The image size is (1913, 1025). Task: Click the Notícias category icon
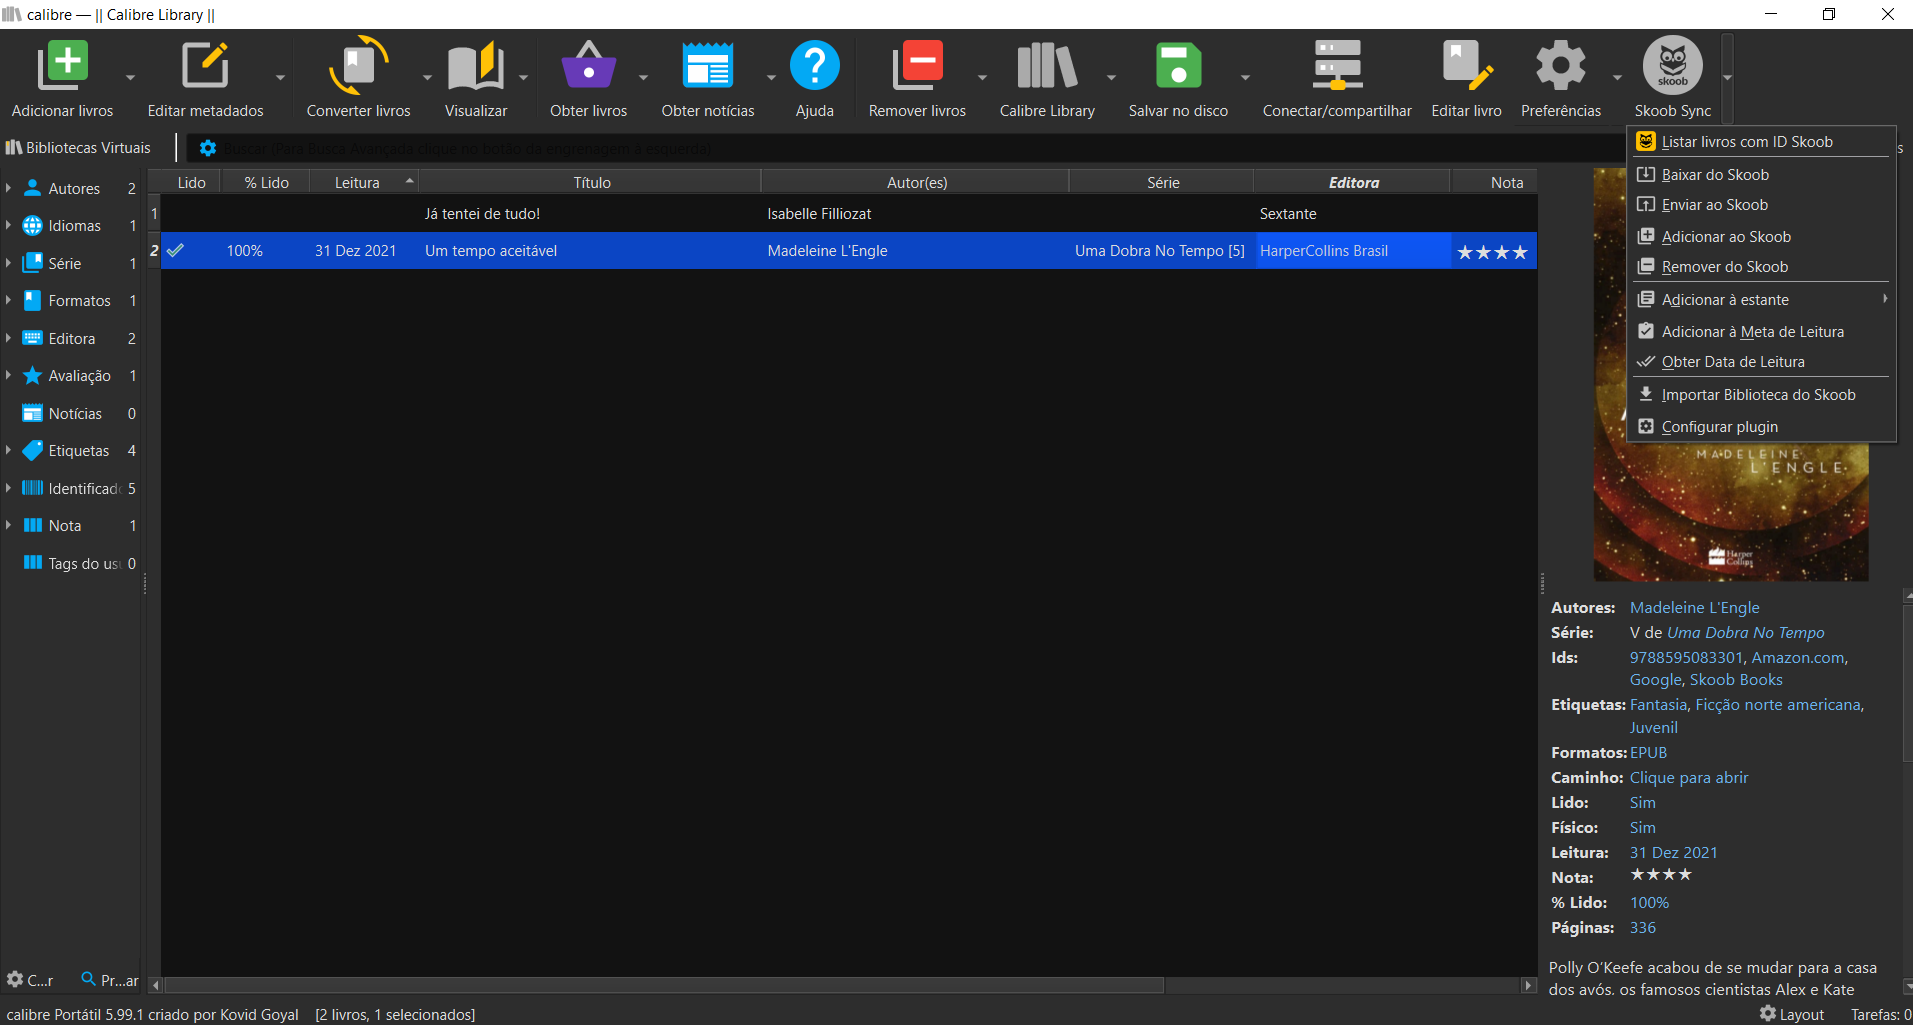(33, 413)
